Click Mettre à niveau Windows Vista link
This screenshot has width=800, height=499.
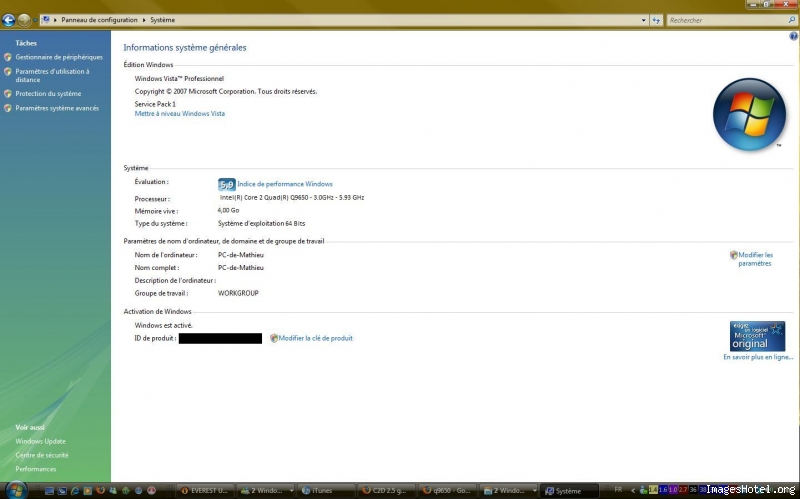pos(180,114)
